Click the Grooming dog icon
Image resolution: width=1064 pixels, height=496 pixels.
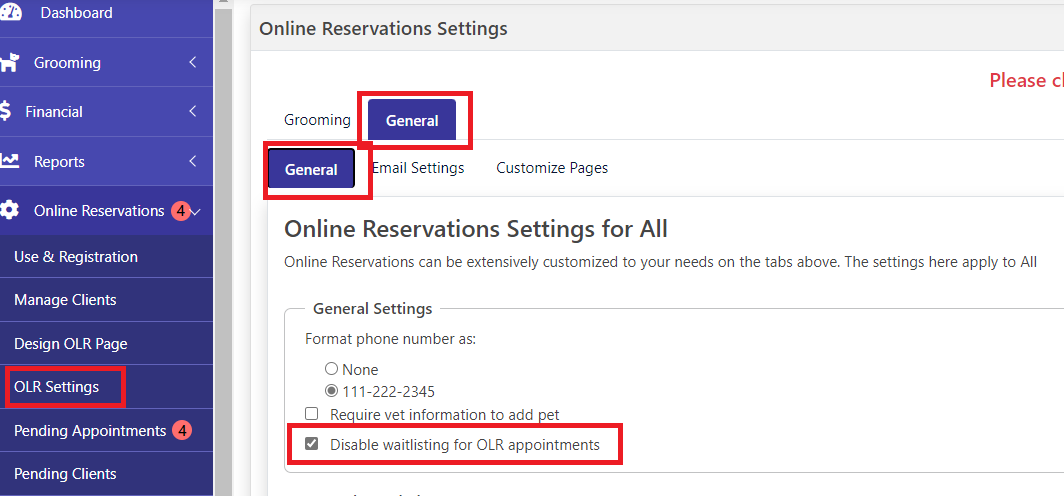point(9,63)
